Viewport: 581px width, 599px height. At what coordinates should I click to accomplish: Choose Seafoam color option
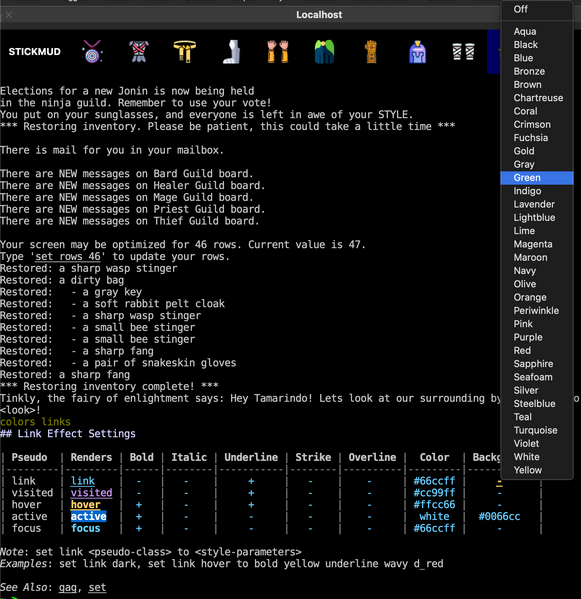tap(537, 377)
